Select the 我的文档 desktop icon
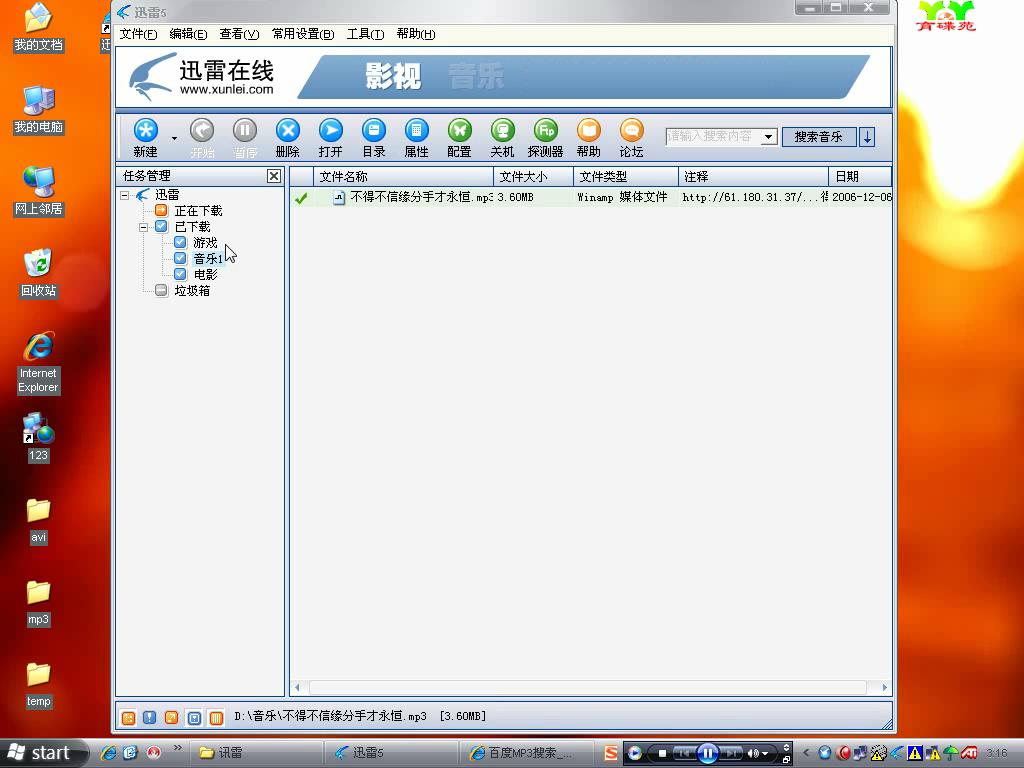Image resolution: width=1024 pixels, height=768 pixels. pyautogui.click(x=39, y=27)
